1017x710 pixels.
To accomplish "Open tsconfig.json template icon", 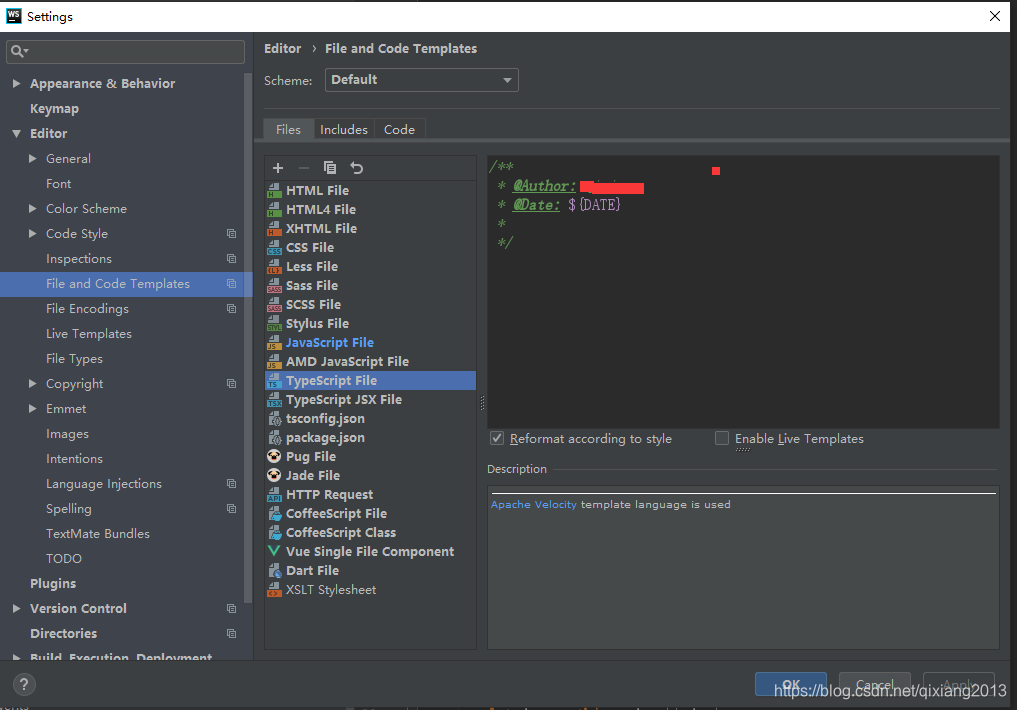I will tap(274, 418).
